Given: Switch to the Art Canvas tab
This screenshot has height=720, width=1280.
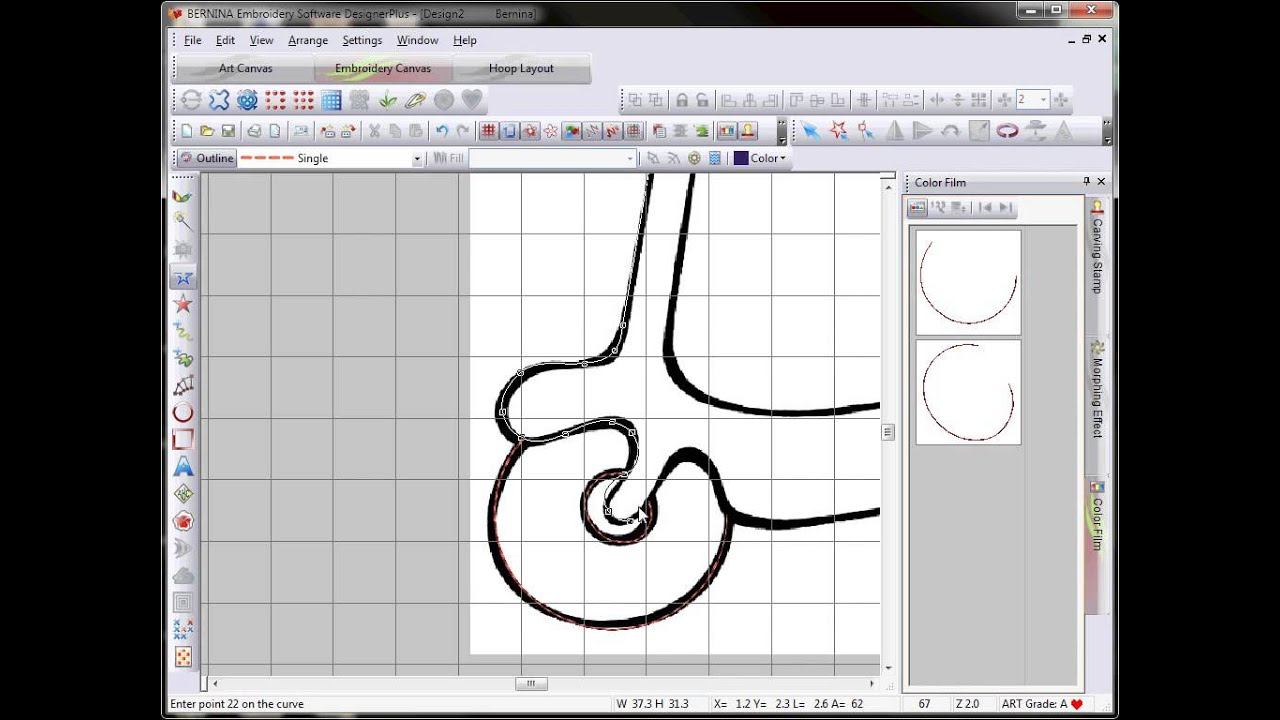Looking at the screenshot, I should click(245, 68).
